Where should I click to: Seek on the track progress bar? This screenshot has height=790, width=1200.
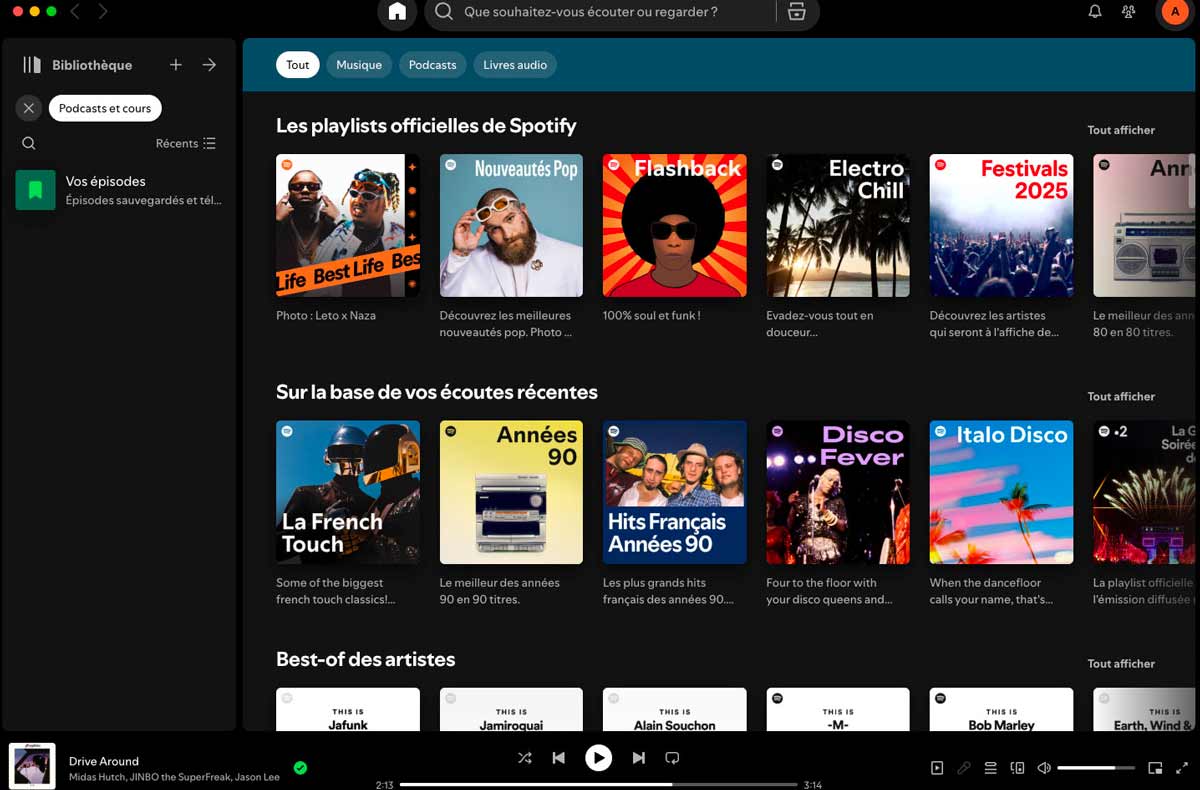point(598,785)
